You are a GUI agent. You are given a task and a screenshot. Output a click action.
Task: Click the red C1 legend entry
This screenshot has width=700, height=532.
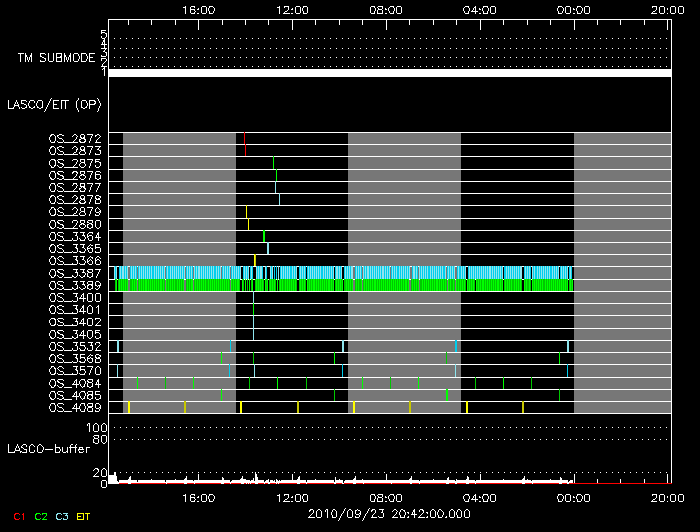point(15,515)
